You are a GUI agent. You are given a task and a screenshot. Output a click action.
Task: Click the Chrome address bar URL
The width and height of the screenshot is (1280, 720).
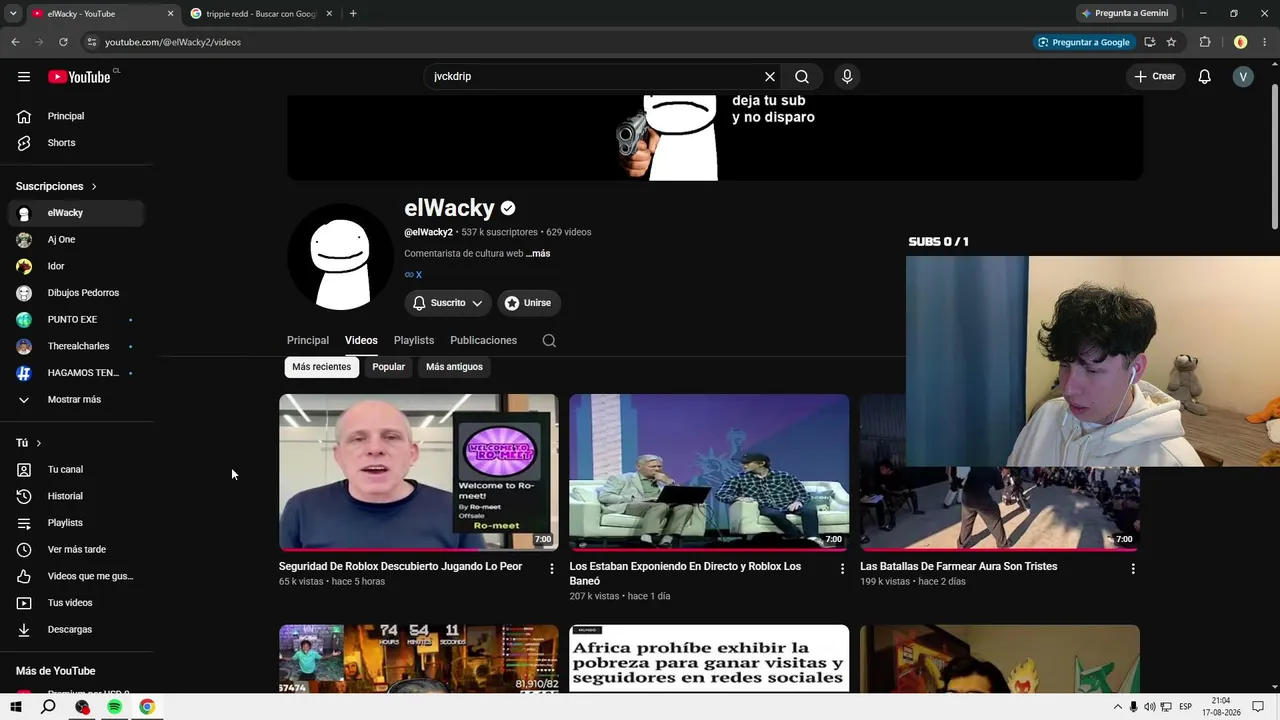click(x=173, y=42)
